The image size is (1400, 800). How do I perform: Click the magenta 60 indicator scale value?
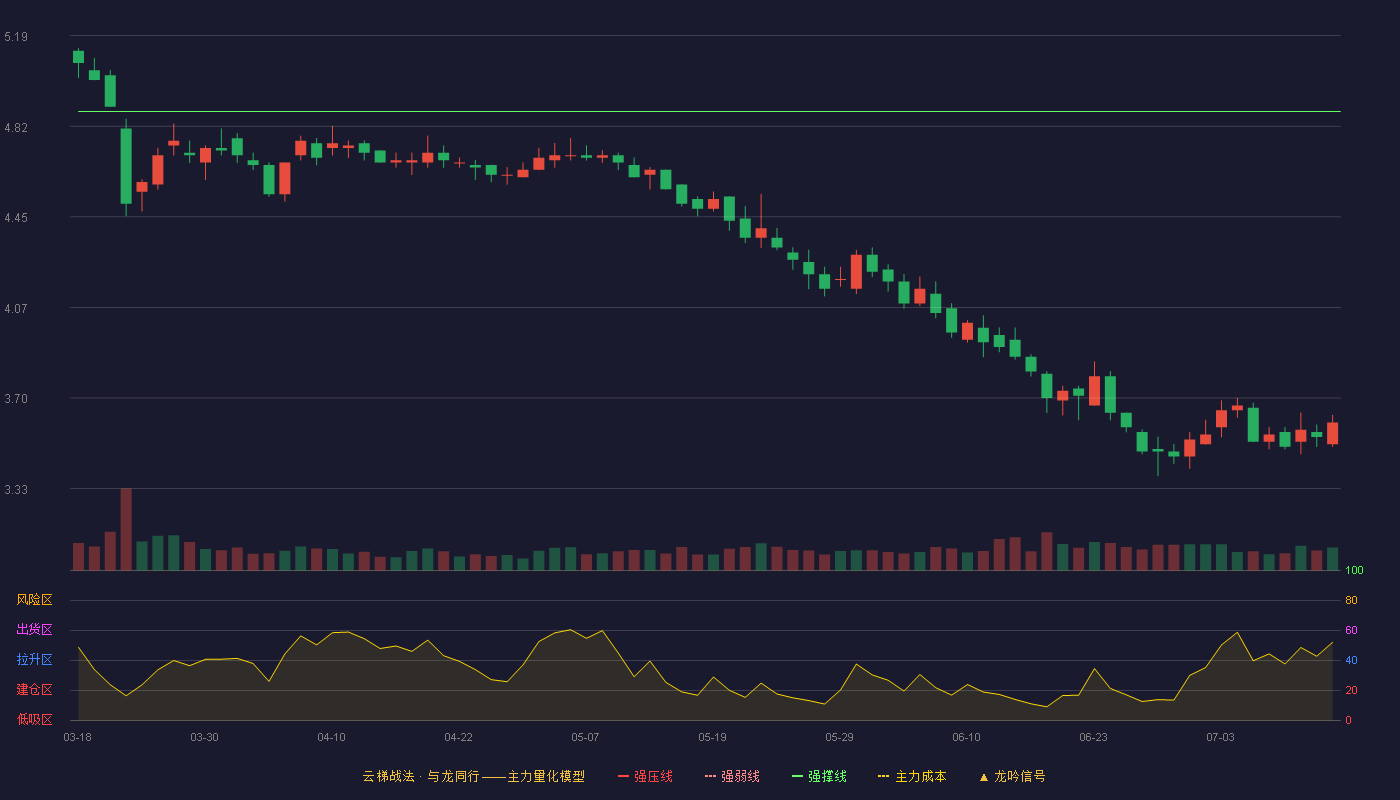[1351, 631]
